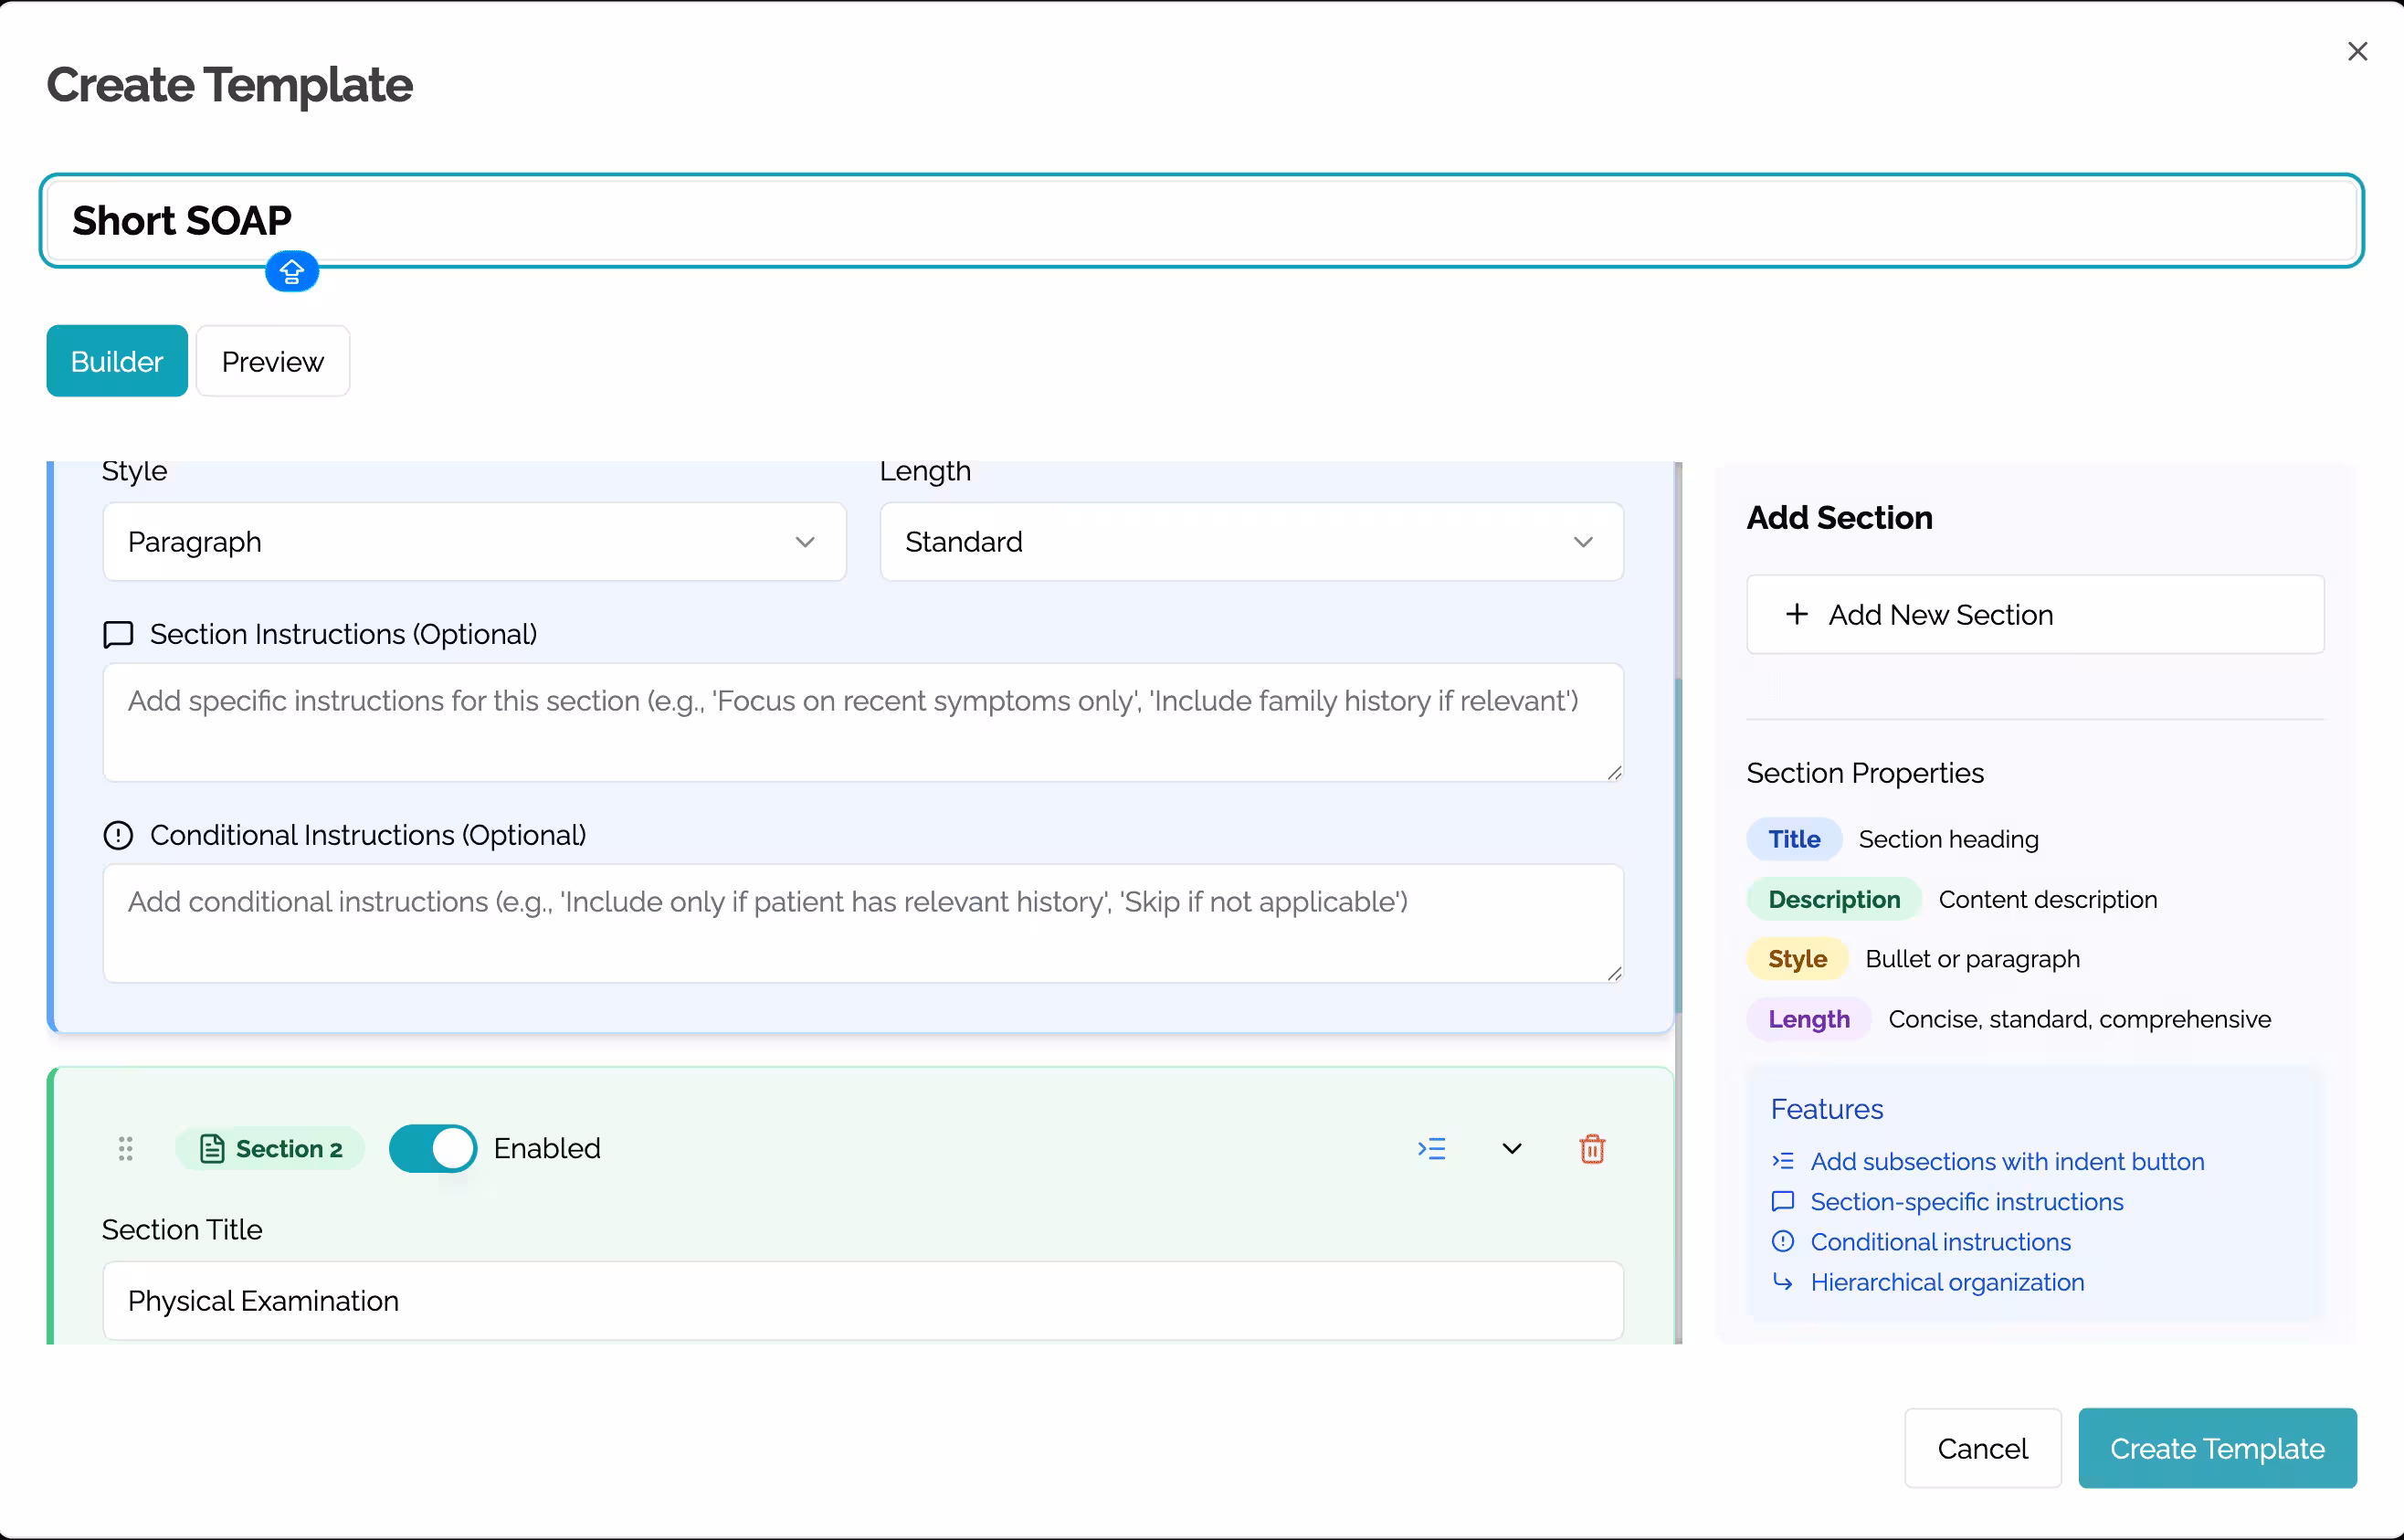Click the Style property badge
The height and width of the screenshot is (1540, 2404).
coord(1797,959)
